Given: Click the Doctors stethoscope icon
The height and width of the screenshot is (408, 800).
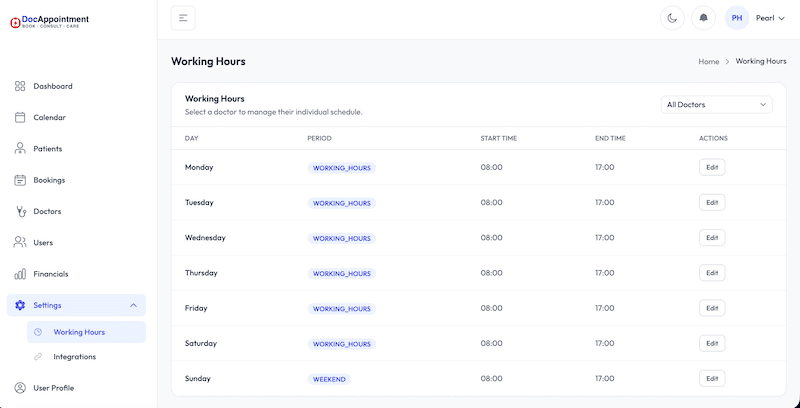Looking at the screenshot, I should click(20, 211).
